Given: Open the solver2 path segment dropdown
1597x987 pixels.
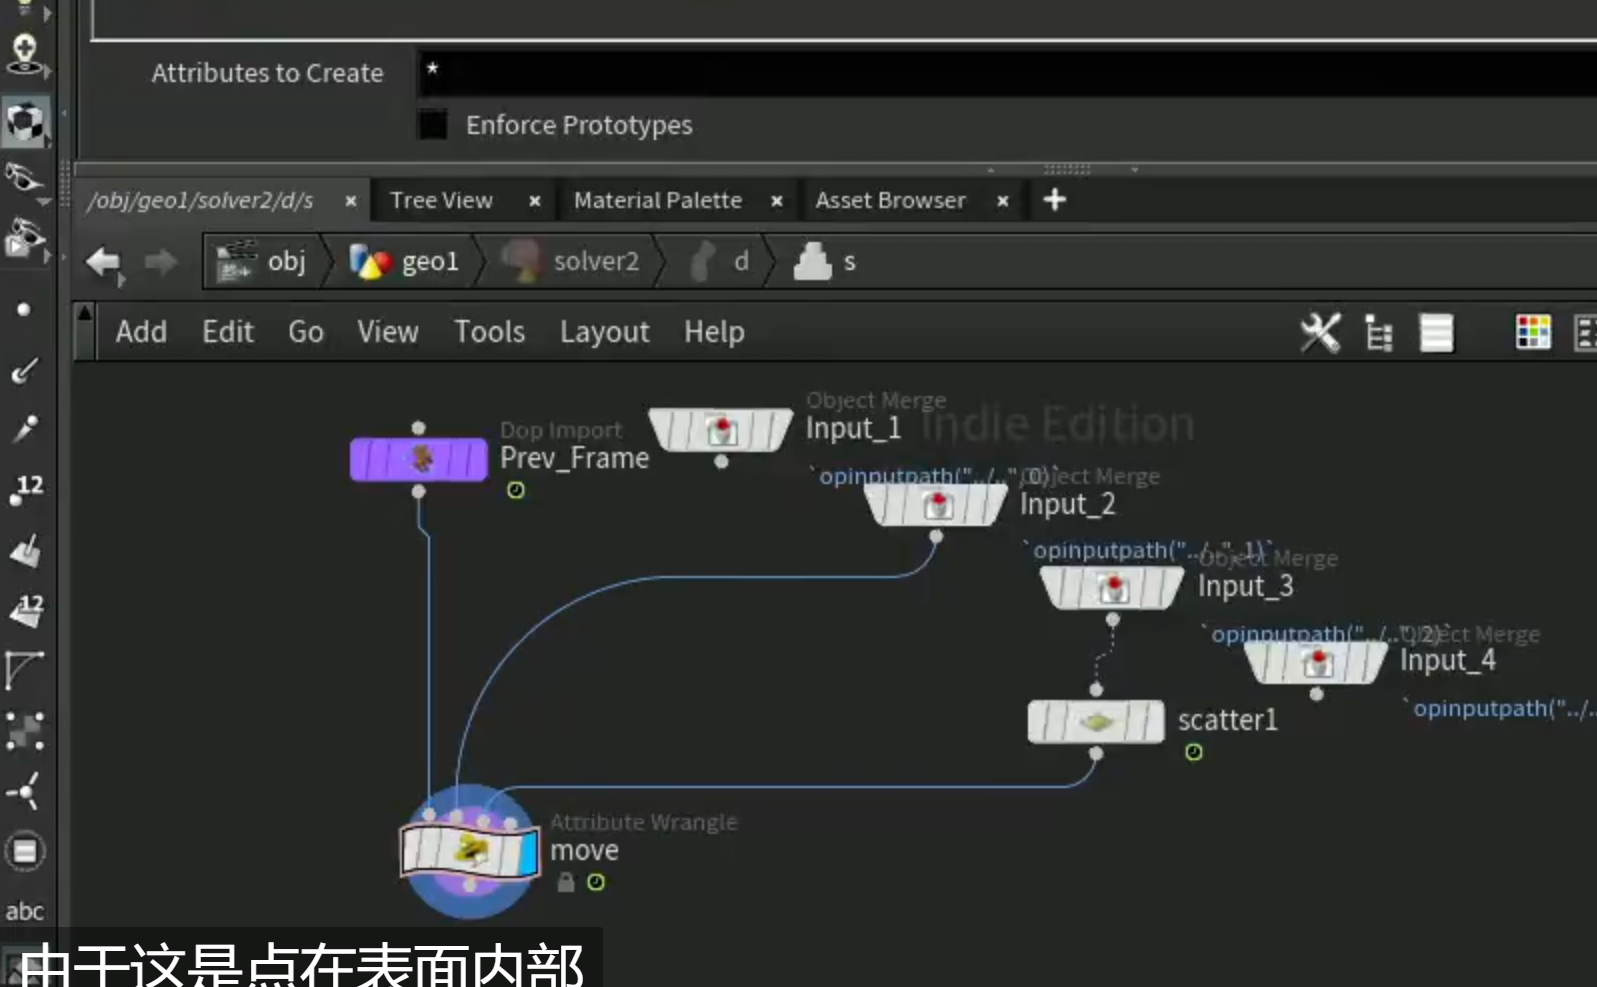Looking at the screenshot, I should 570,262.
